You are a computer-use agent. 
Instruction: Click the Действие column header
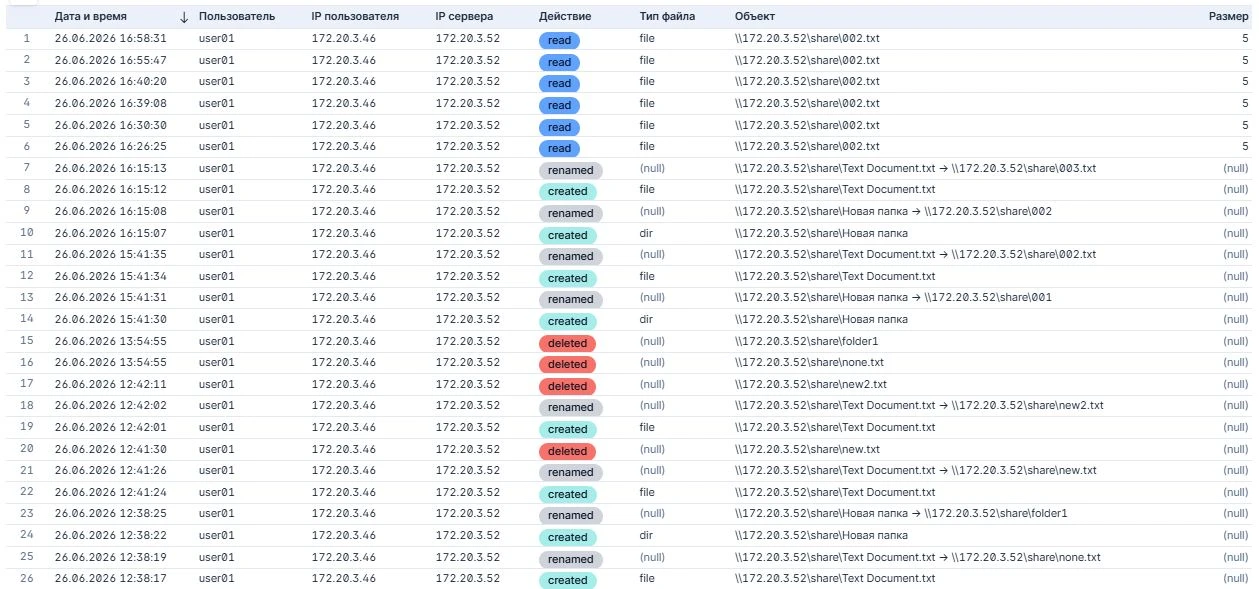tap(565, 17)
